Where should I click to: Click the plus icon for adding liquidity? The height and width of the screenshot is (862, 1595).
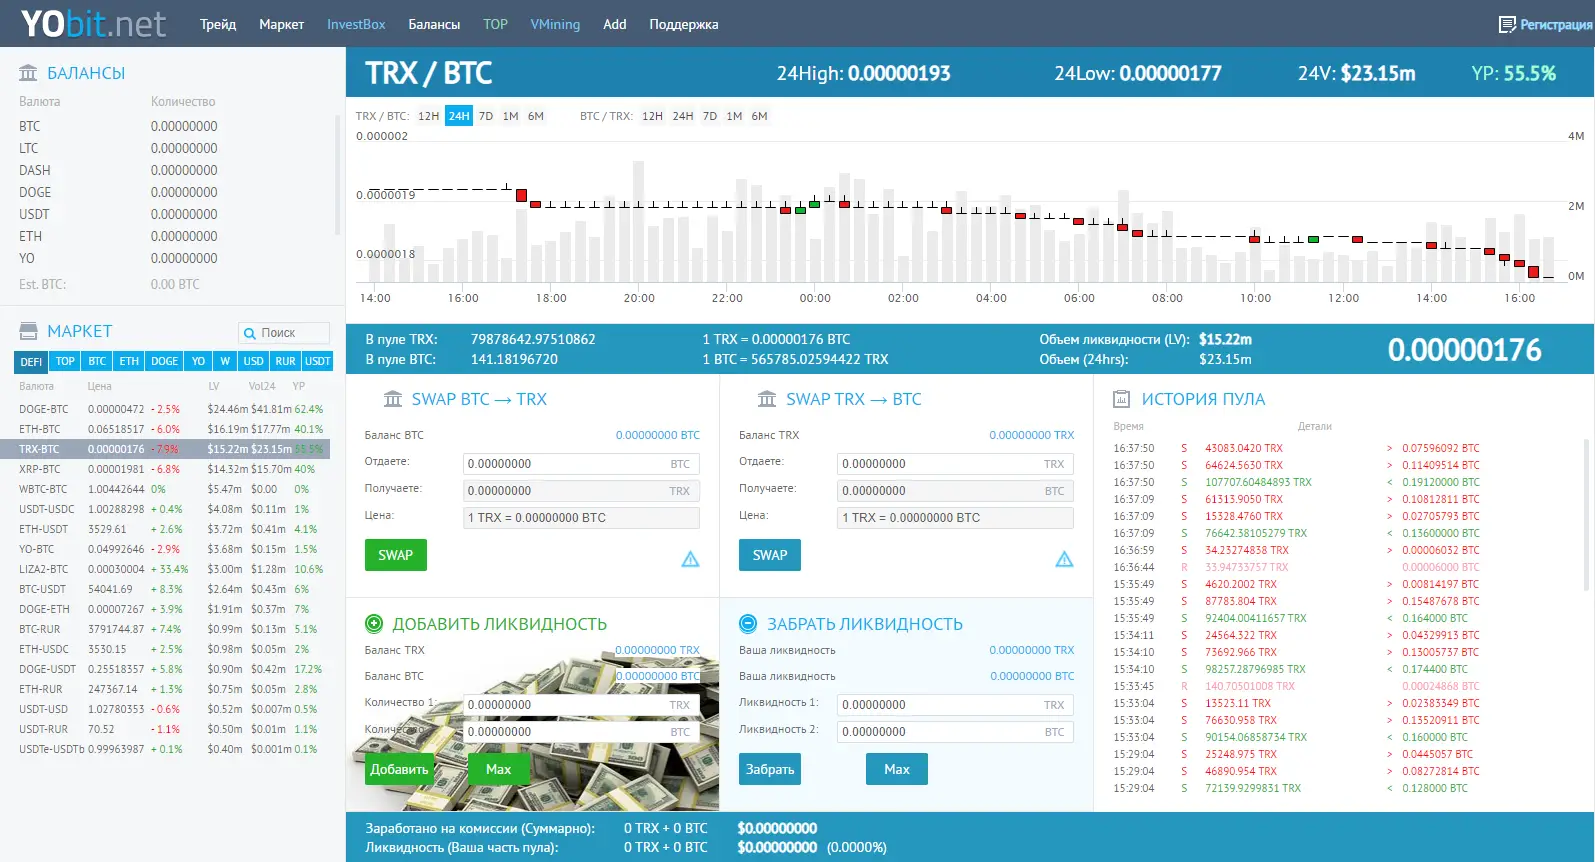click(374, 624)
